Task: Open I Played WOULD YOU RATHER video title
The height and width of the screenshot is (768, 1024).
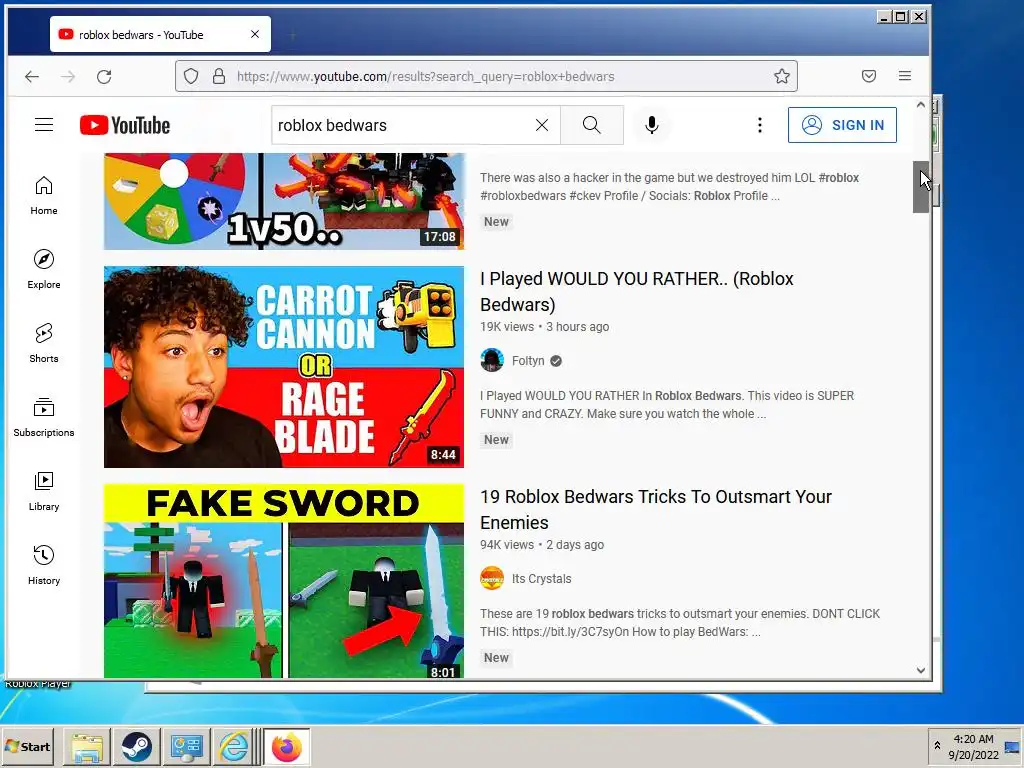Action: [x=637, y=291]
